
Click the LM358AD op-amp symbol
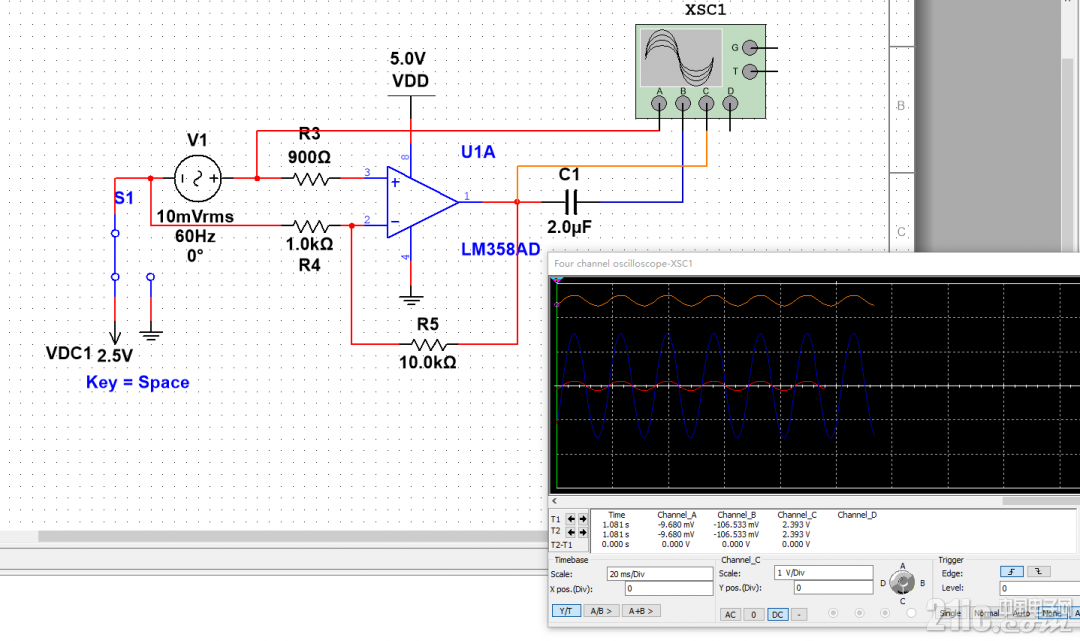coord(422,202)
